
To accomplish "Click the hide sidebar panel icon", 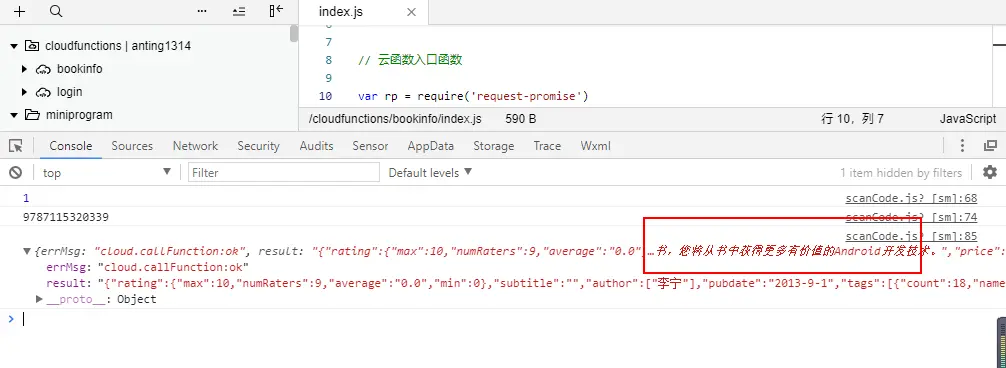I will click(x=276, y=12).
